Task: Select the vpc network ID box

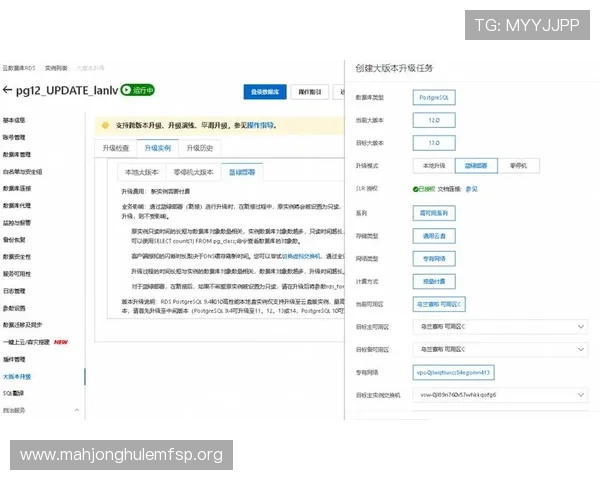Action: coord(453,372)
